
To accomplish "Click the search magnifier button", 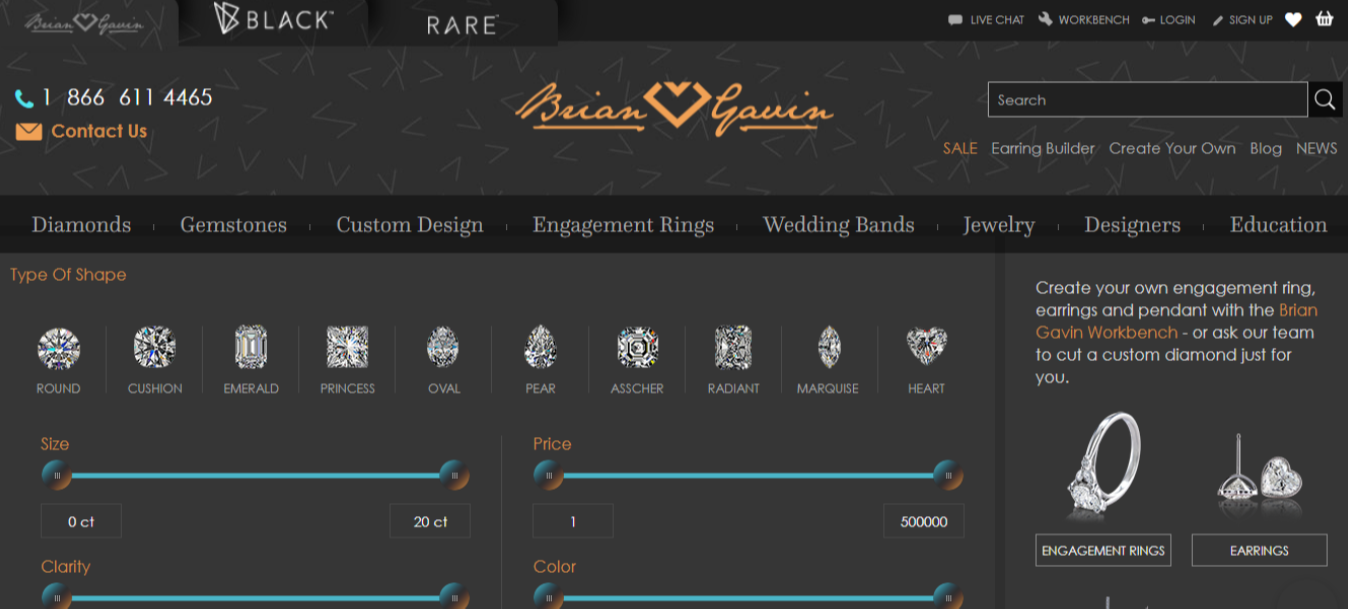I will [1325, 99].
